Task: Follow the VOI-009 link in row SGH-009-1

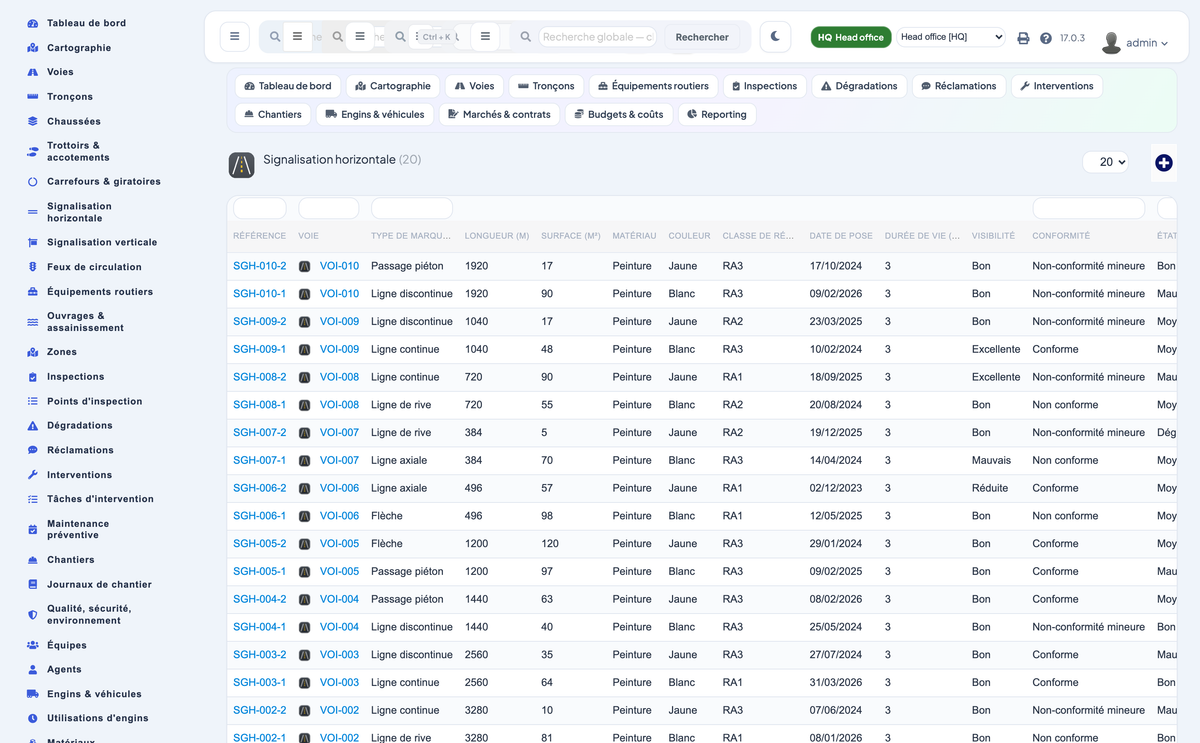Action: click(x=339, y=349)
